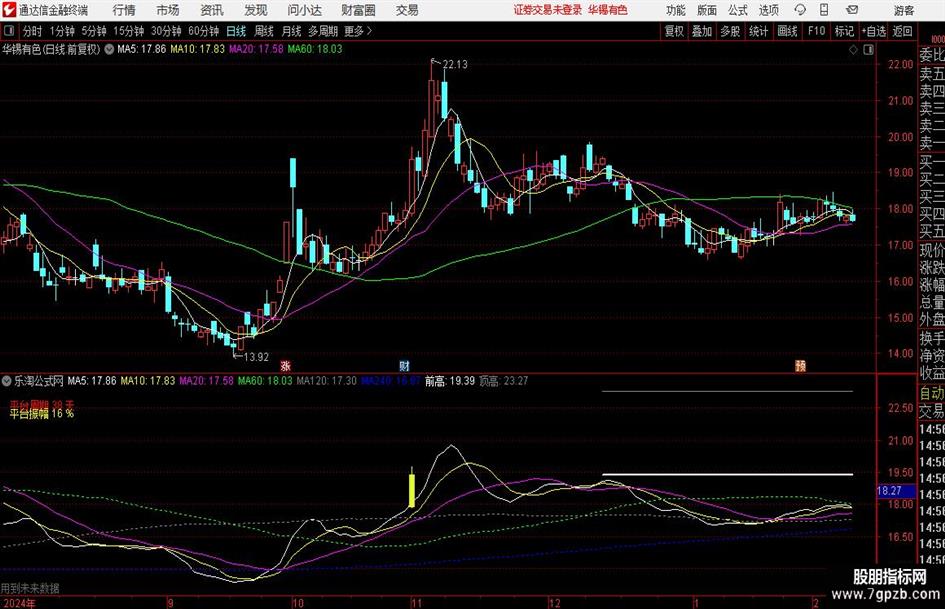
Task: Open the 财富圈 menu
Action: [358, 10]
